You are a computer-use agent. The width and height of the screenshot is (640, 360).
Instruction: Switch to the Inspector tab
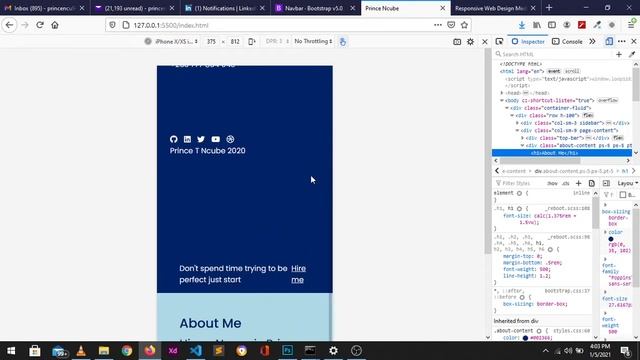pyautogui.click(x=528, y=41)
